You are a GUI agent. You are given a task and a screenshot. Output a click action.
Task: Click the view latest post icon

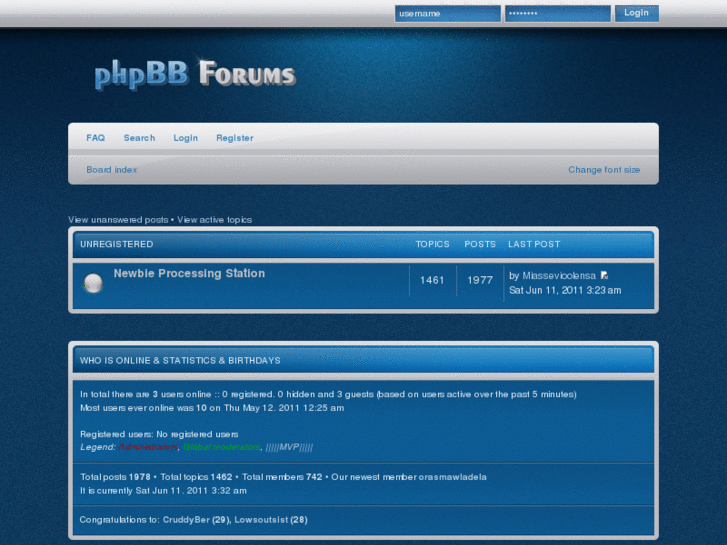(604, 276)
